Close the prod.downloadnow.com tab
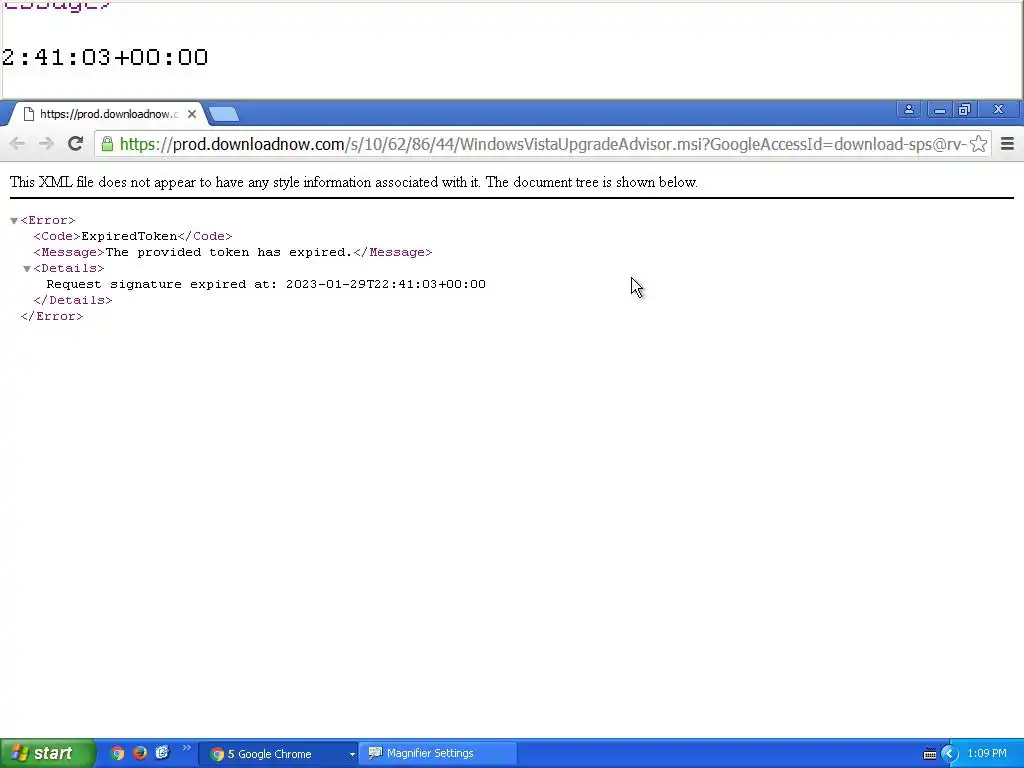Screen dimensions: 1024x768 click(x=191, y=114)
